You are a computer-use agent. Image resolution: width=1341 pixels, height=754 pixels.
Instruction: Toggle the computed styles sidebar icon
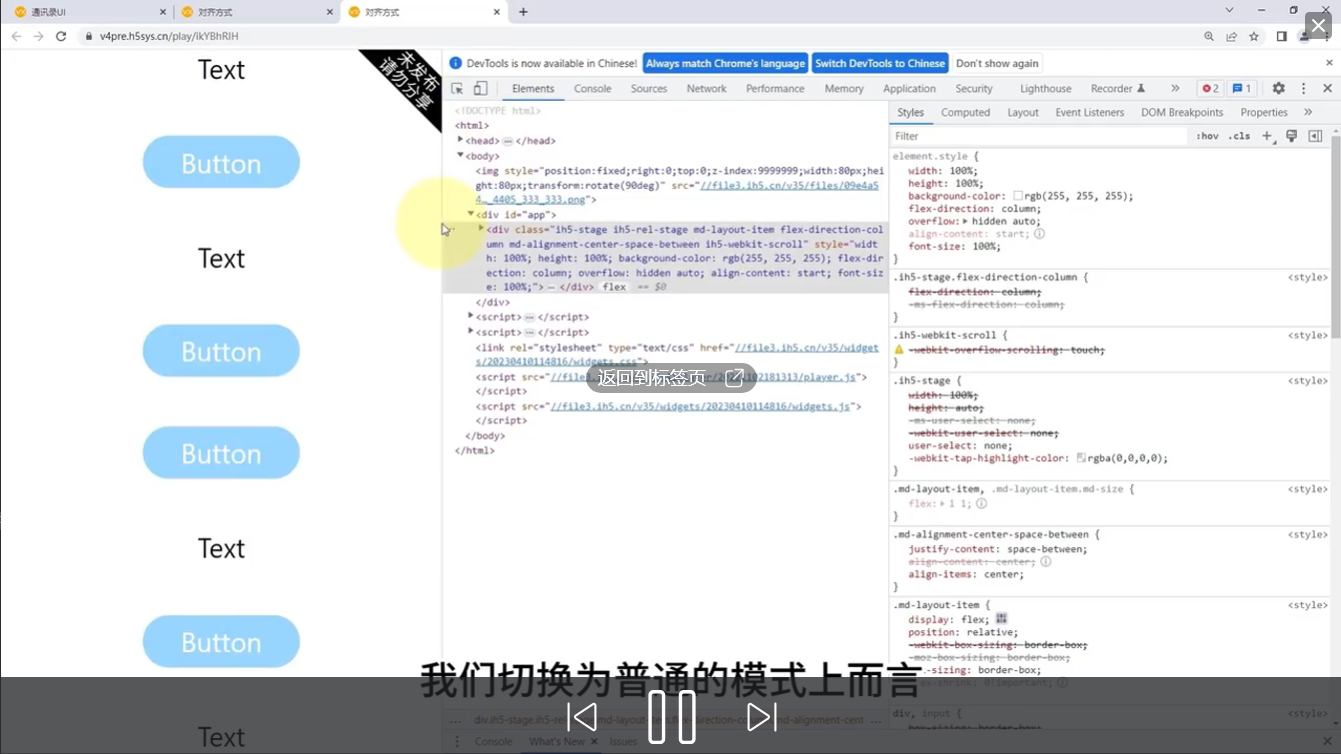(1315, 136)
